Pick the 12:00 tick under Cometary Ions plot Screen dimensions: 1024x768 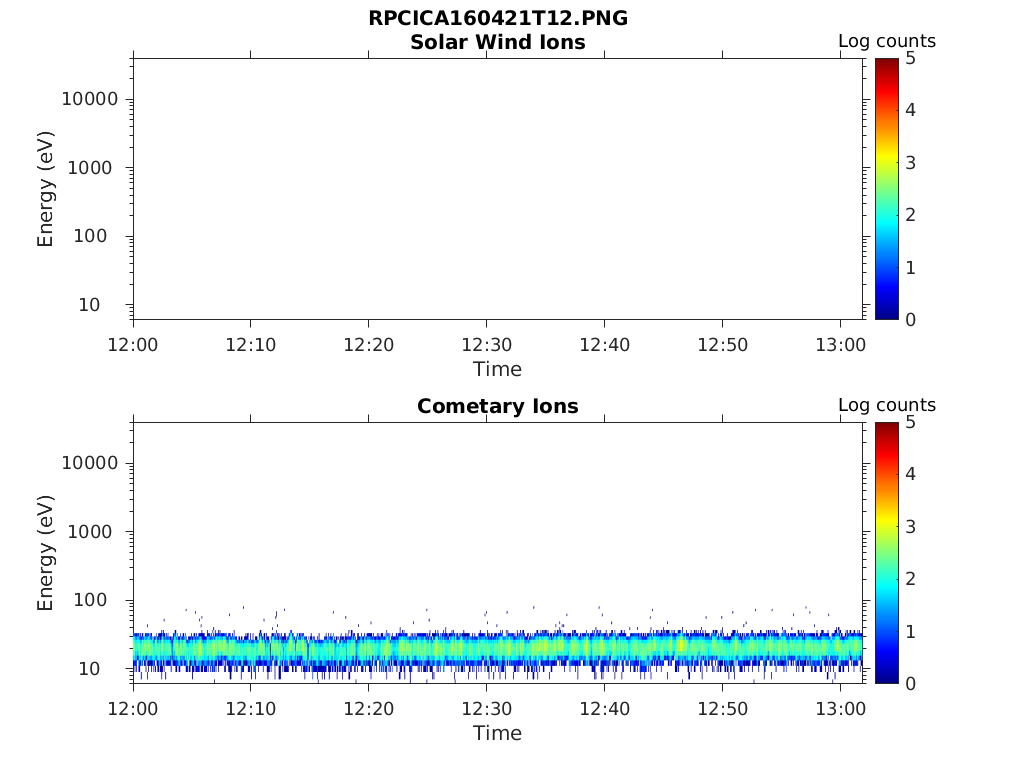click(x=133, y=709)
